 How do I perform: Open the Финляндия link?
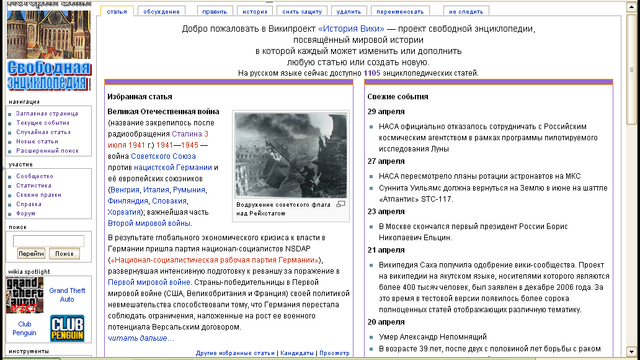128,201
